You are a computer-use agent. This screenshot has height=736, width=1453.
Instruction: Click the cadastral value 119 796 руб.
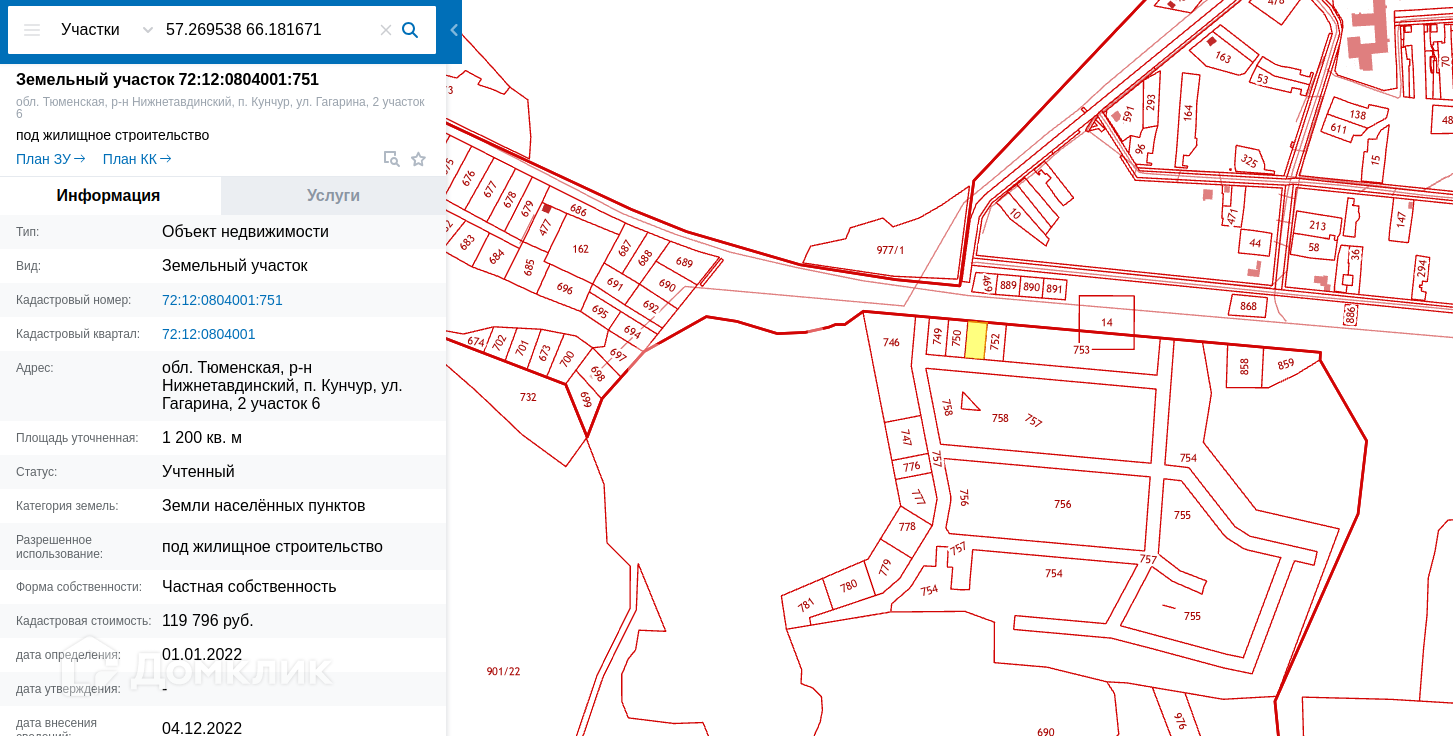coord(208,621)
